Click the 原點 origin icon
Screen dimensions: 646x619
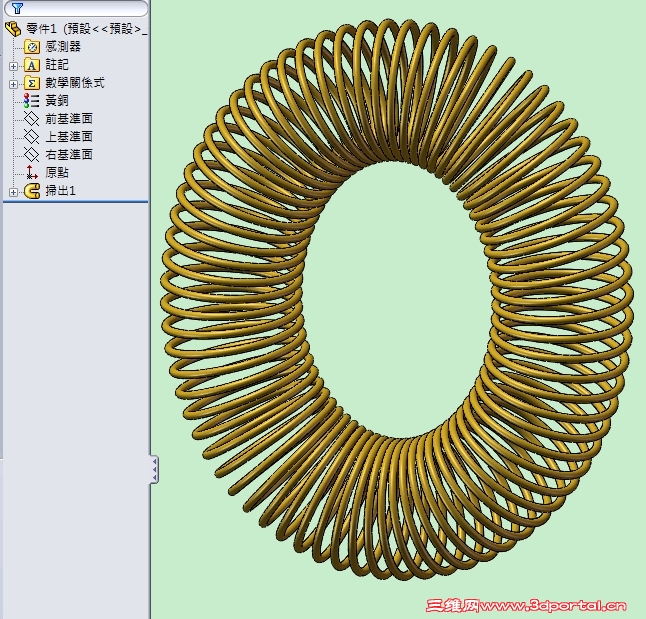(x=31, y=173)
